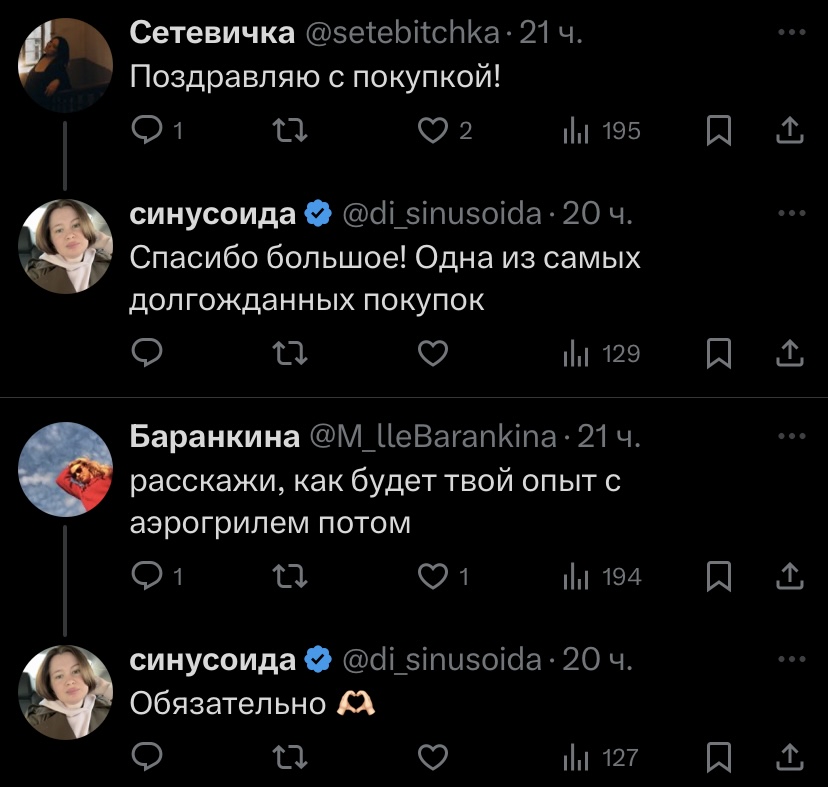Viewport: 828px width, 787px height.
Task: Open more options on the 'Обязательно' reply
Action: point(791,660)
